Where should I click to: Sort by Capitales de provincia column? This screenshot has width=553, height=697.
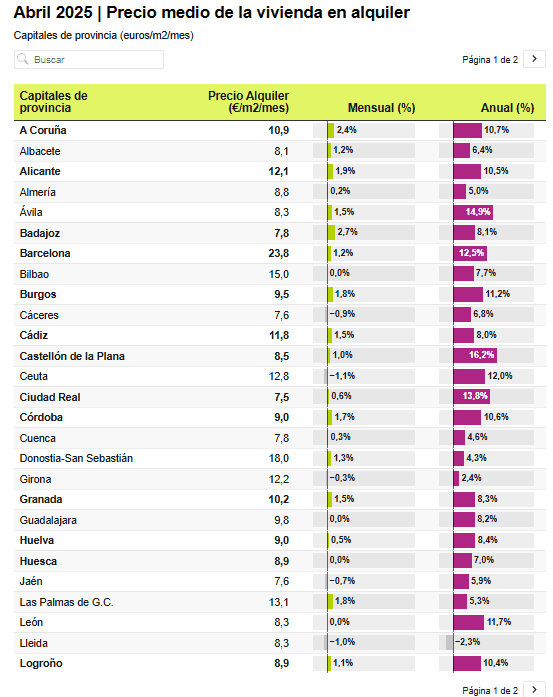click(53, 102)
